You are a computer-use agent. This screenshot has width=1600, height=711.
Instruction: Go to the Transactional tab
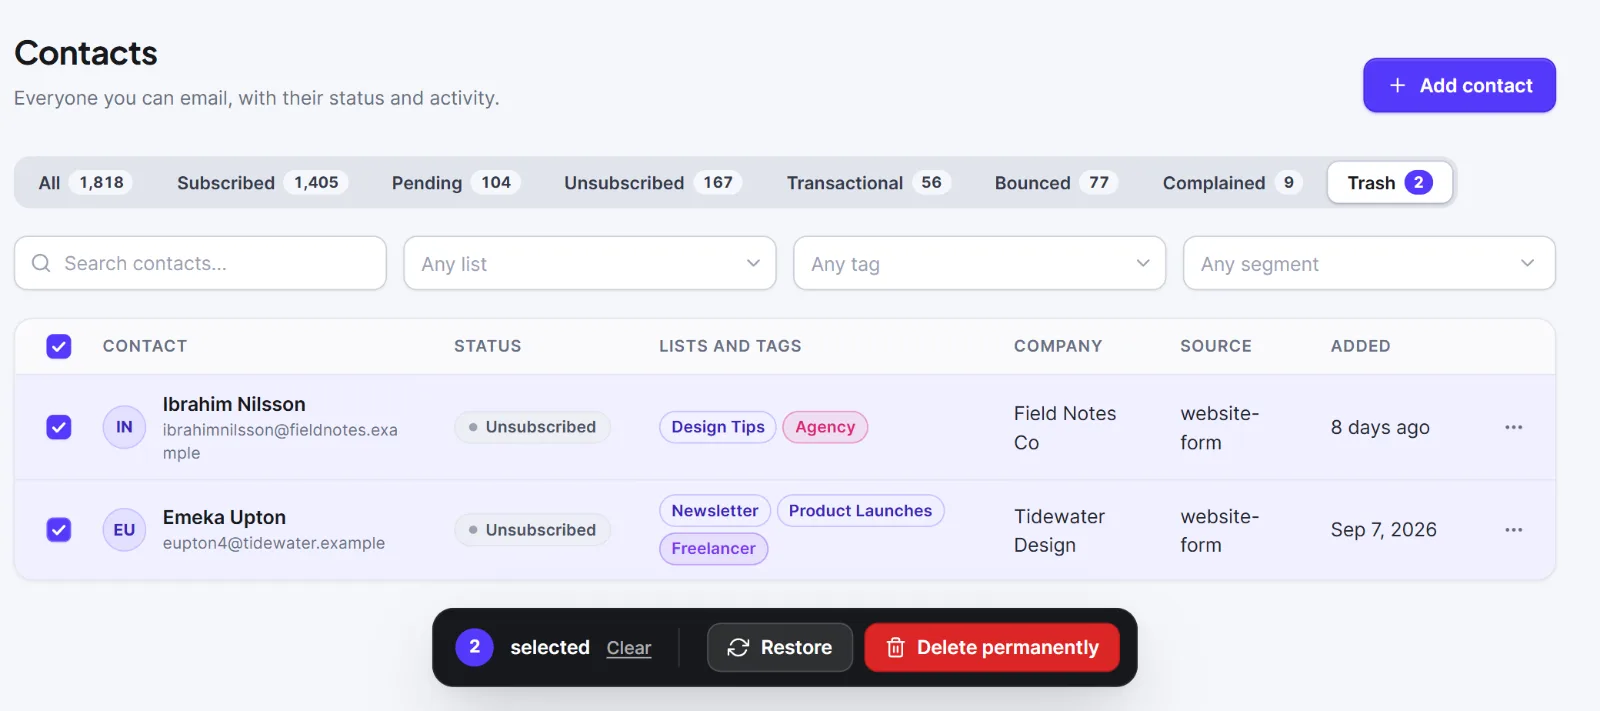(x=867, y=183)
